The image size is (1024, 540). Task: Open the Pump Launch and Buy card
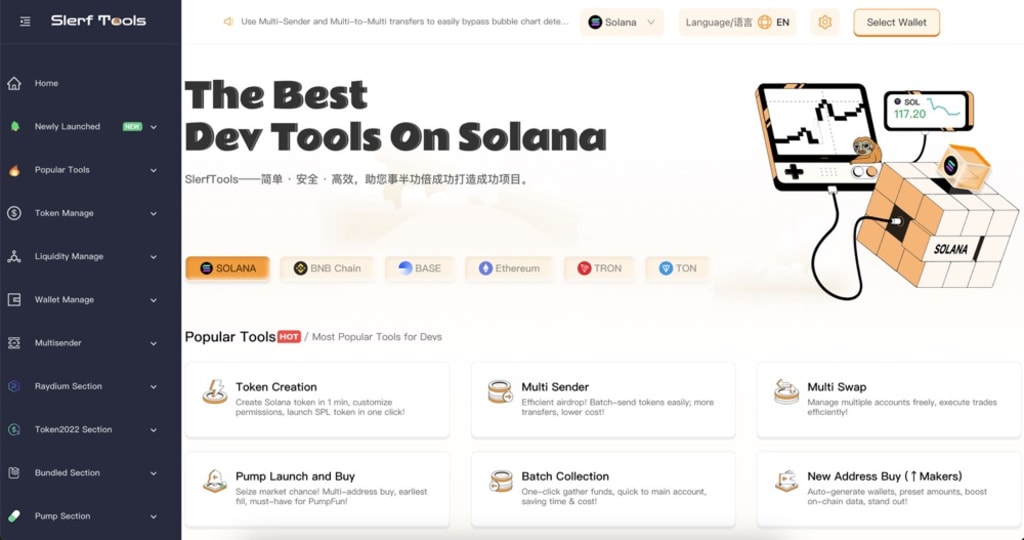(317, 489)
